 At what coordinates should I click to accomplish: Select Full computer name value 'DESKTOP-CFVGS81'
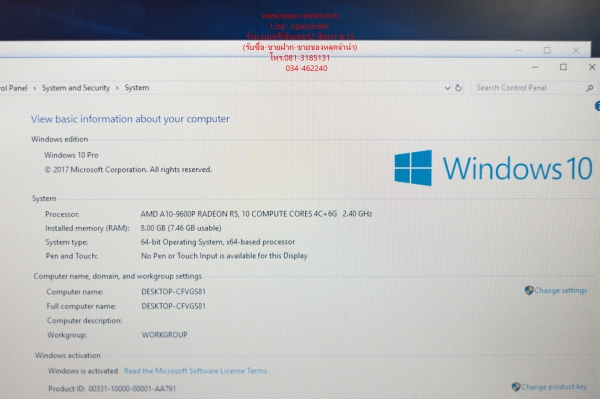point(173,306)
